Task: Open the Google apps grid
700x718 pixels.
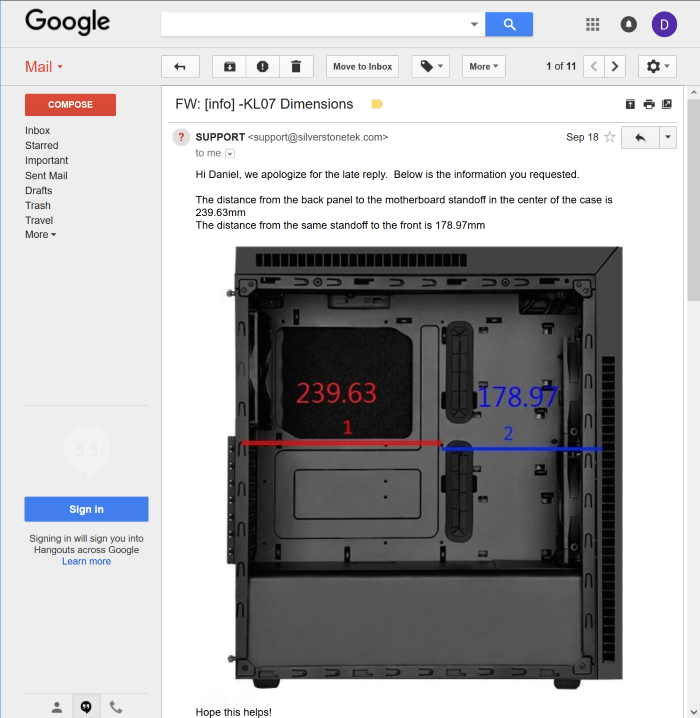Action: 593,24
